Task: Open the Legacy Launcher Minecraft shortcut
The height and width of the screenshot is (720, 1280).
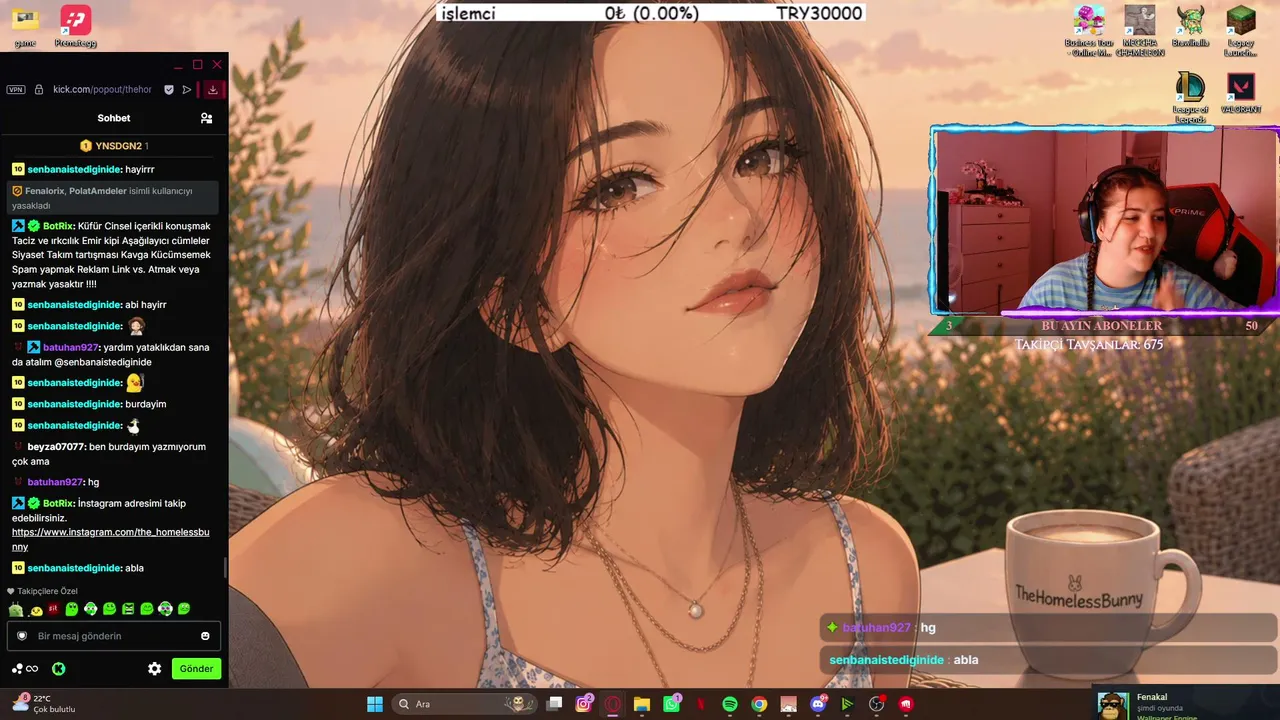Action: (x=1240, y=31)
